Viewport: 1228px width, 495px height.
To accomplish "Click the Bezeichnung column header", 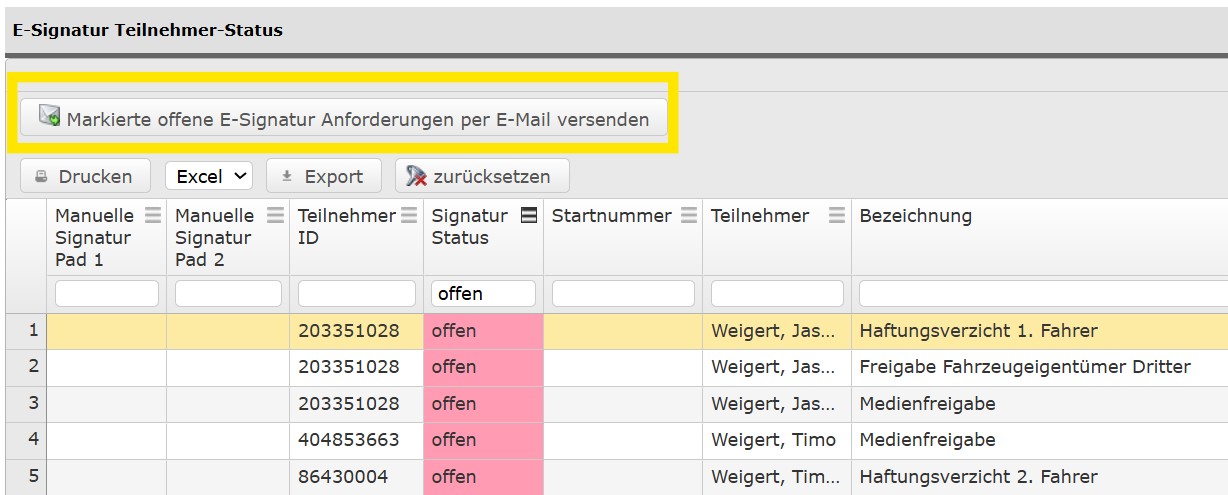I will [915, 215].
